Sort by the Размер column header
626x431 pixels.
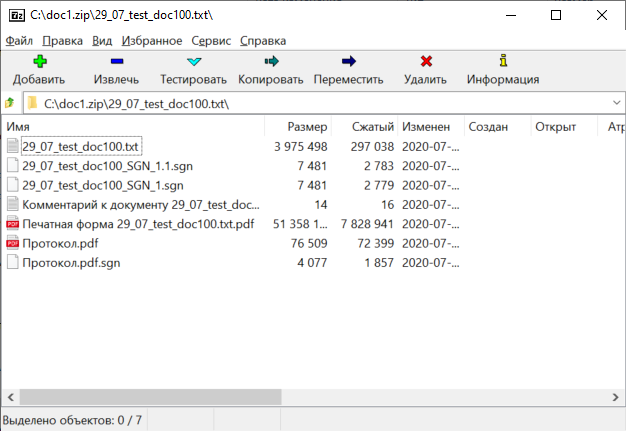298,127
